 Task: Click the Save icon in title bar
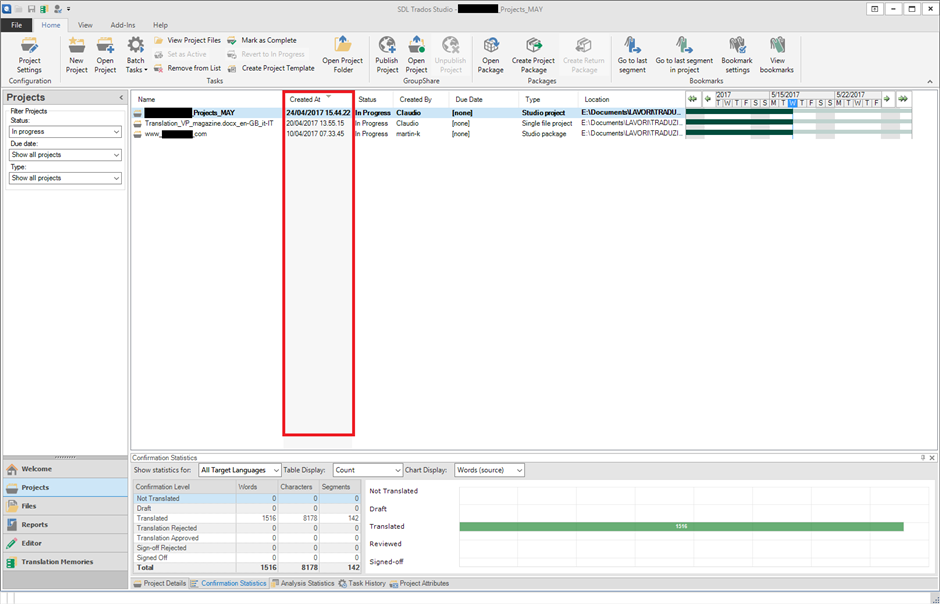31,9
